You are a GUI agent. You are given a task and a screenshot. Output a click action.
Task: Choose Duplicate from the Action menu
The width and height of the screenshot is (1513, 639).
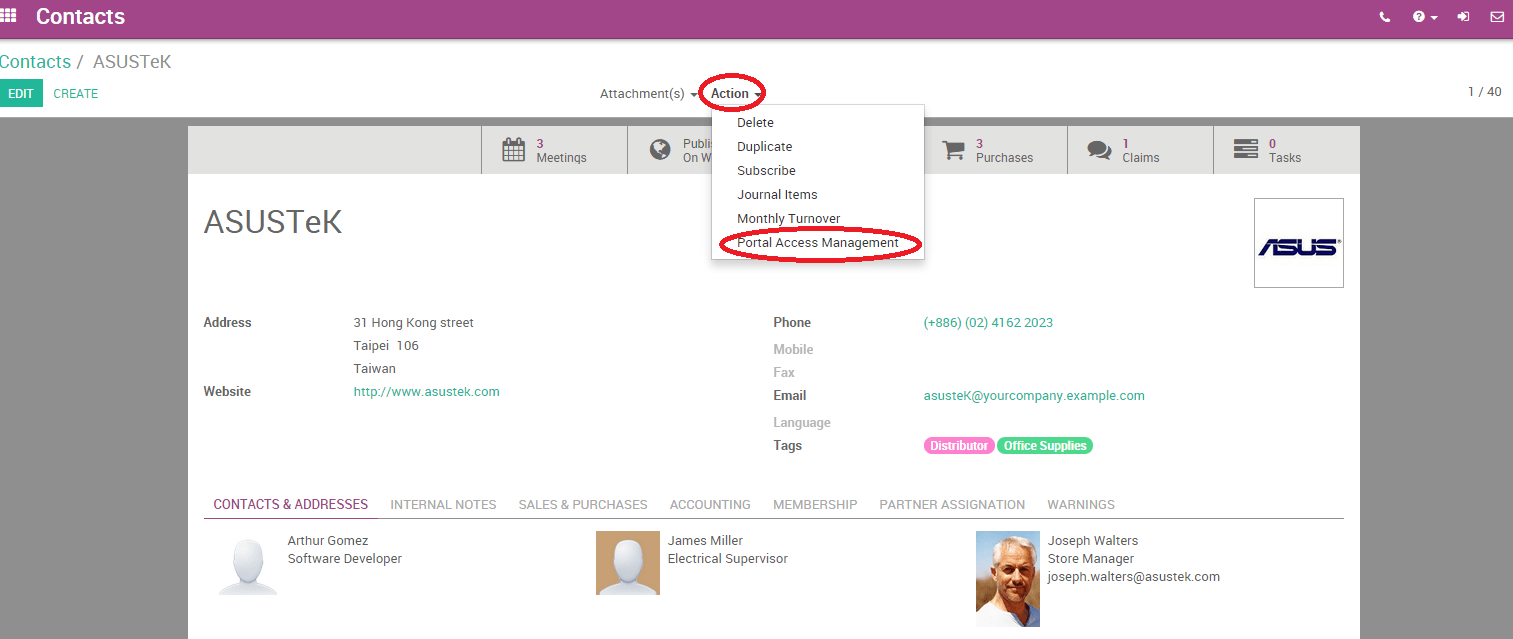click(x=764, y=146)
